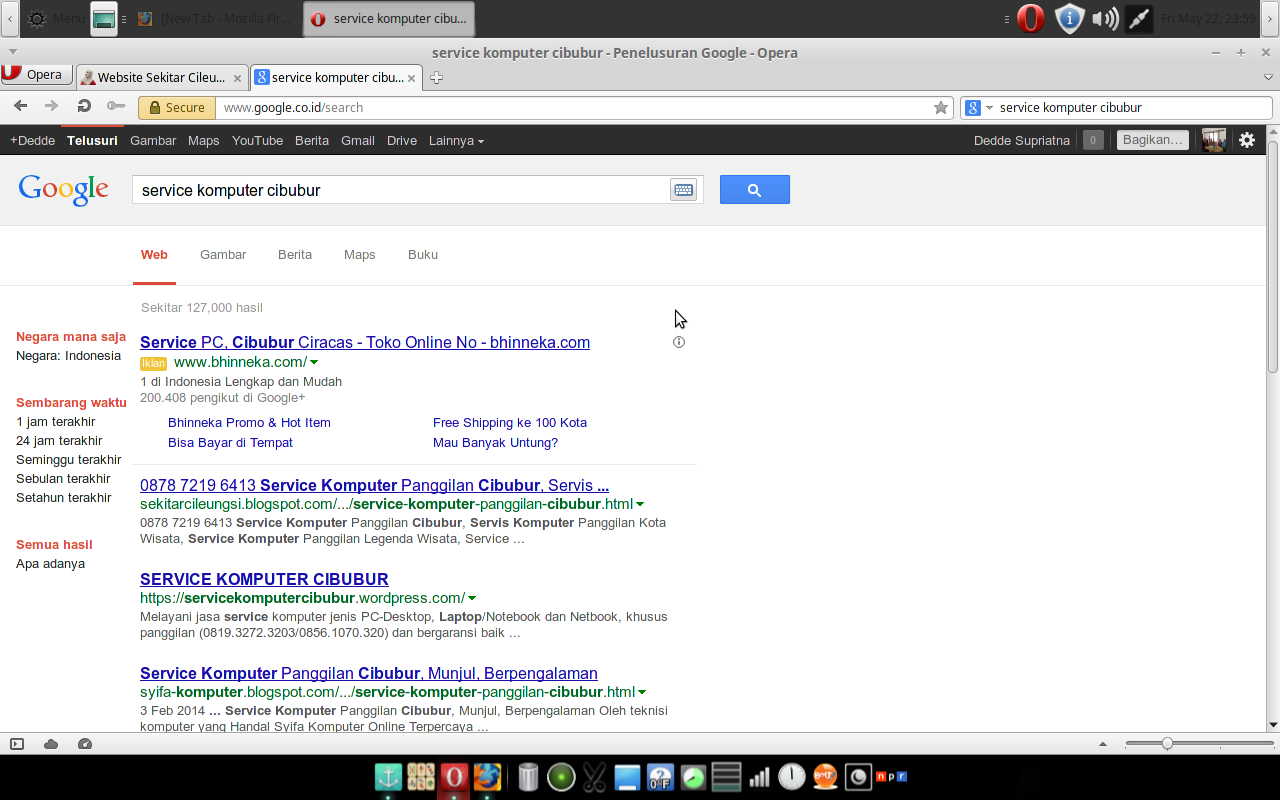Adjust the Opera zoom slider handle
The width and height of the screenshot is (1280, 800).
pos(1167,744)
